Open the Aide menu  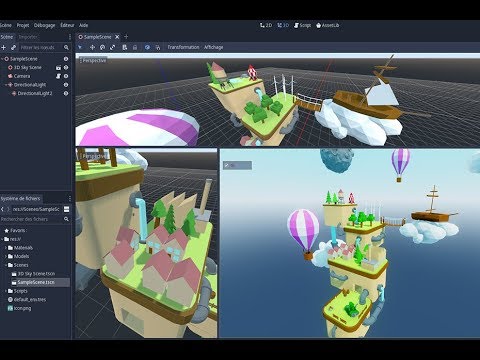pyautogui.click(x=84, y=25)
